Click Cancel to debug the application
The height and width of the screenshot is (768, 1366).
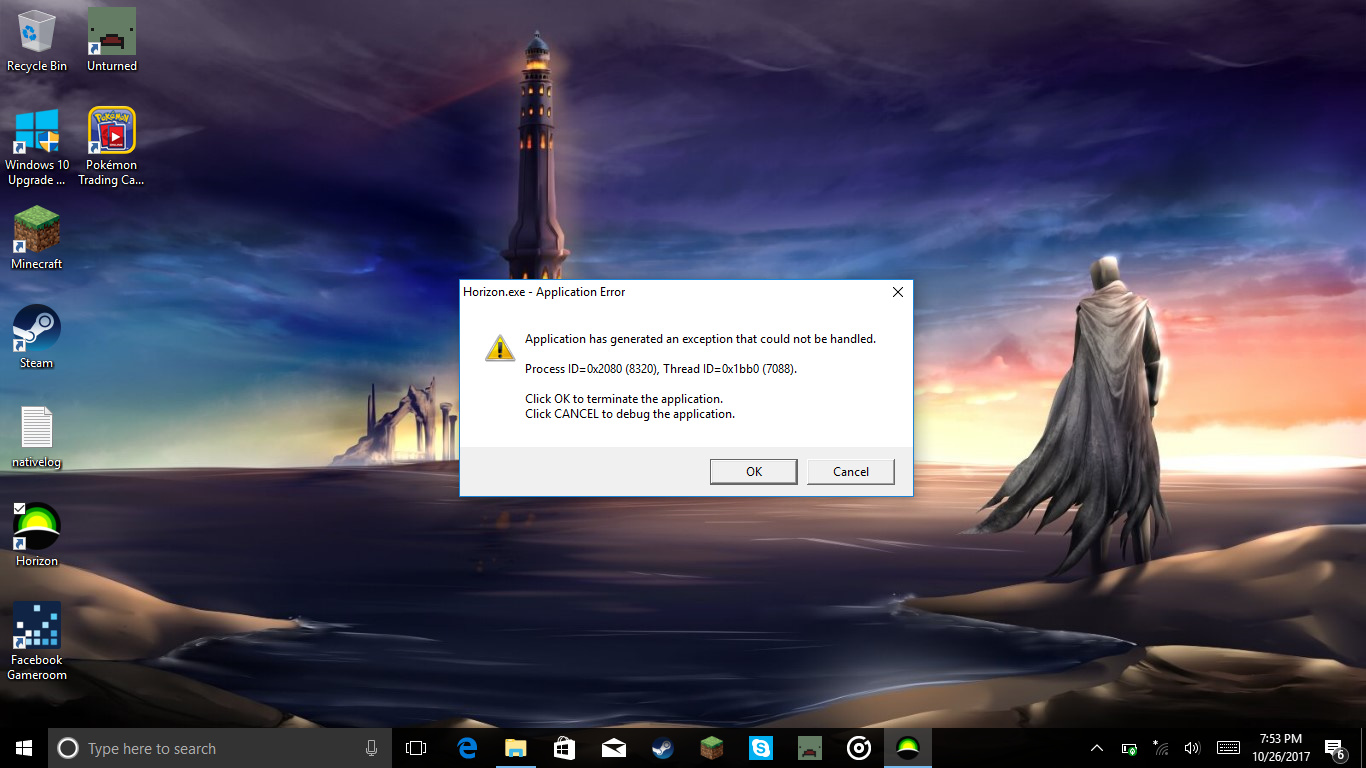pos(850,472)
